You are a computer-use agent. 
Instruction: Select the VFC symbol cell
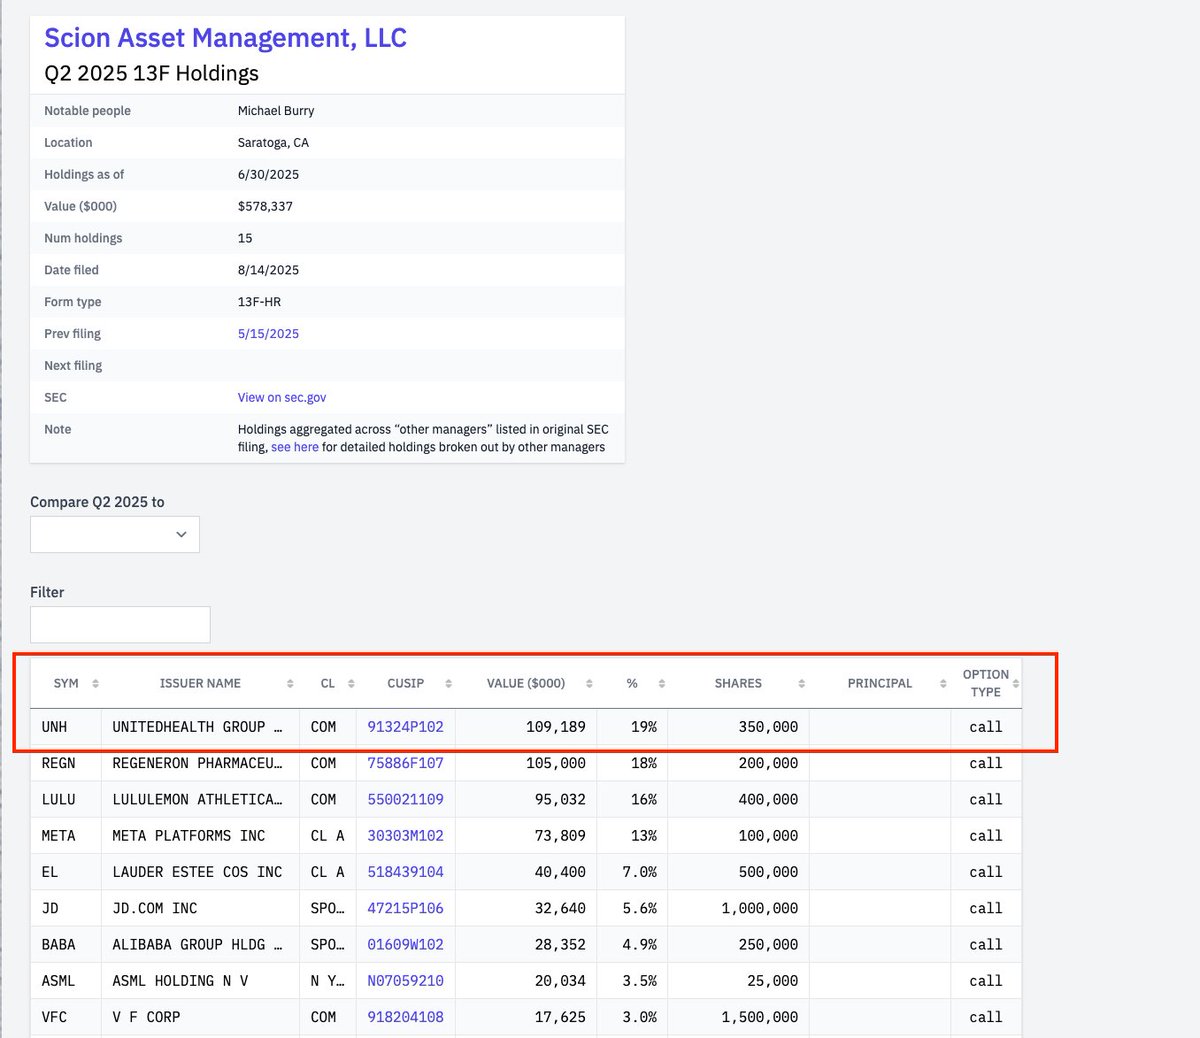tap(66, 1017)
